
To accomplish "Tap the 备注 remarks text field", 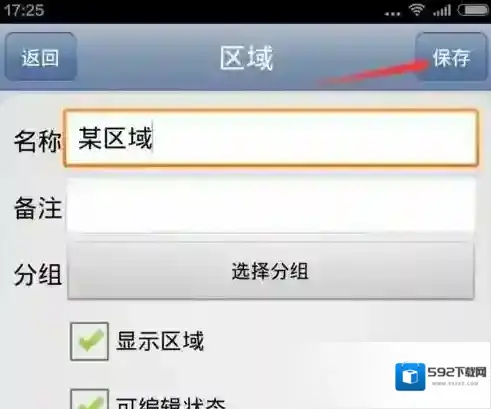I will tap(271, 205).
